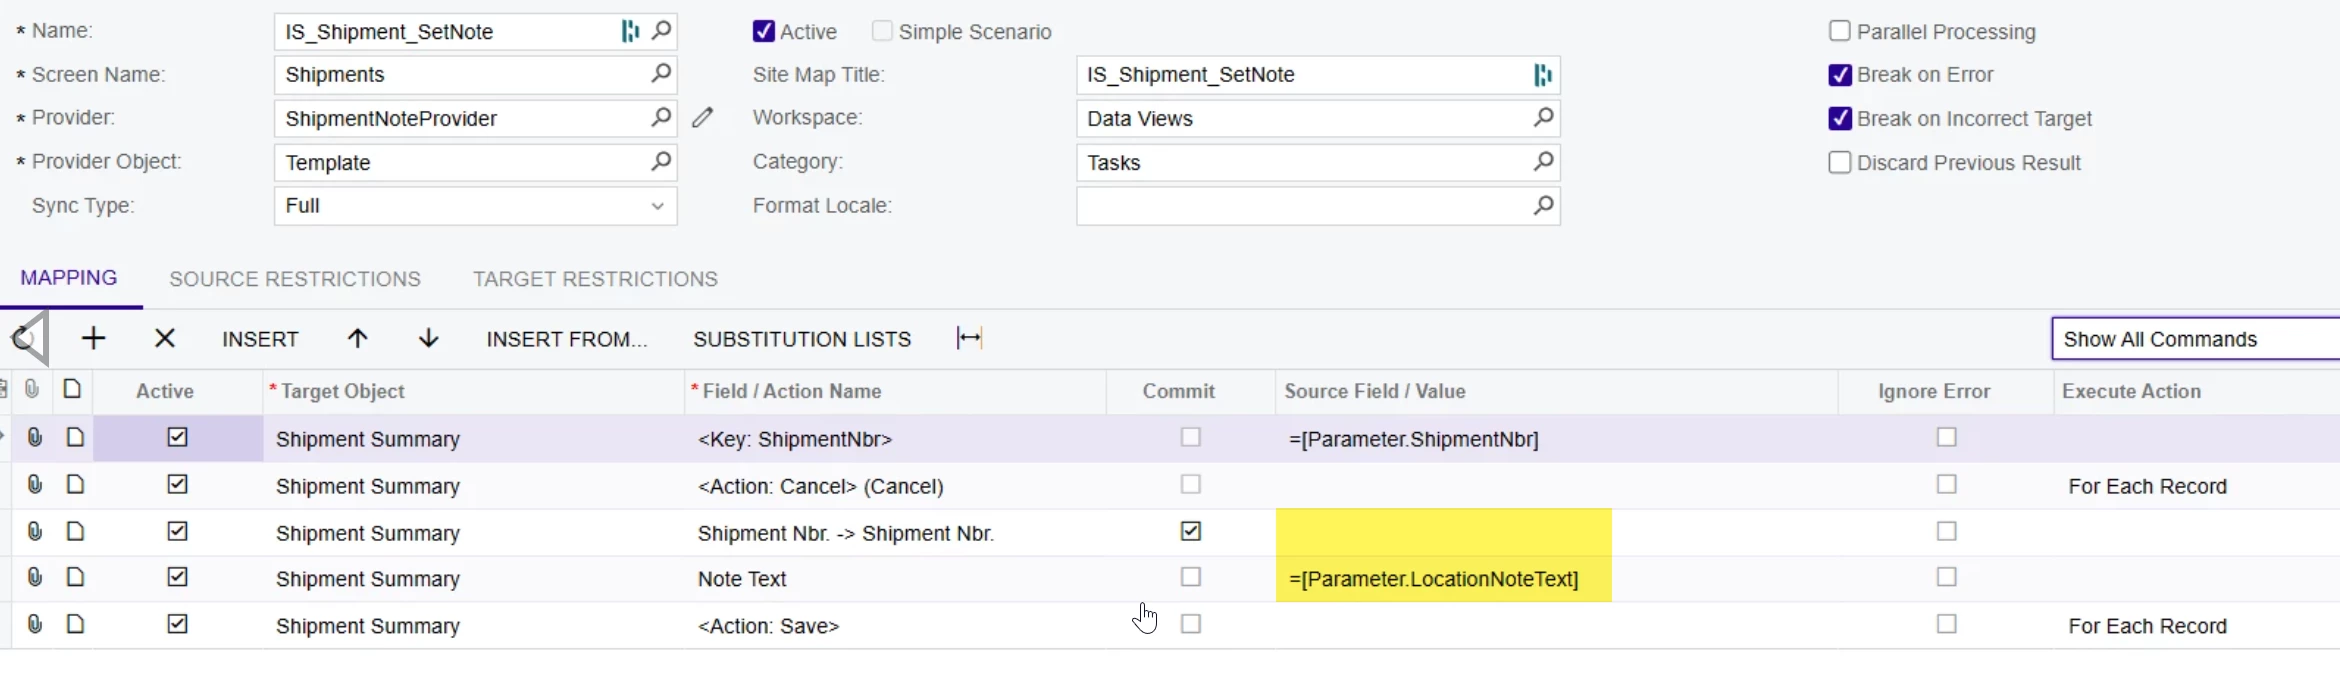Image resolution: width=2340 pixels, height=675 pixels.
Task: Toggle the Simple Scenario checkbox
Action: coord(882,31)
